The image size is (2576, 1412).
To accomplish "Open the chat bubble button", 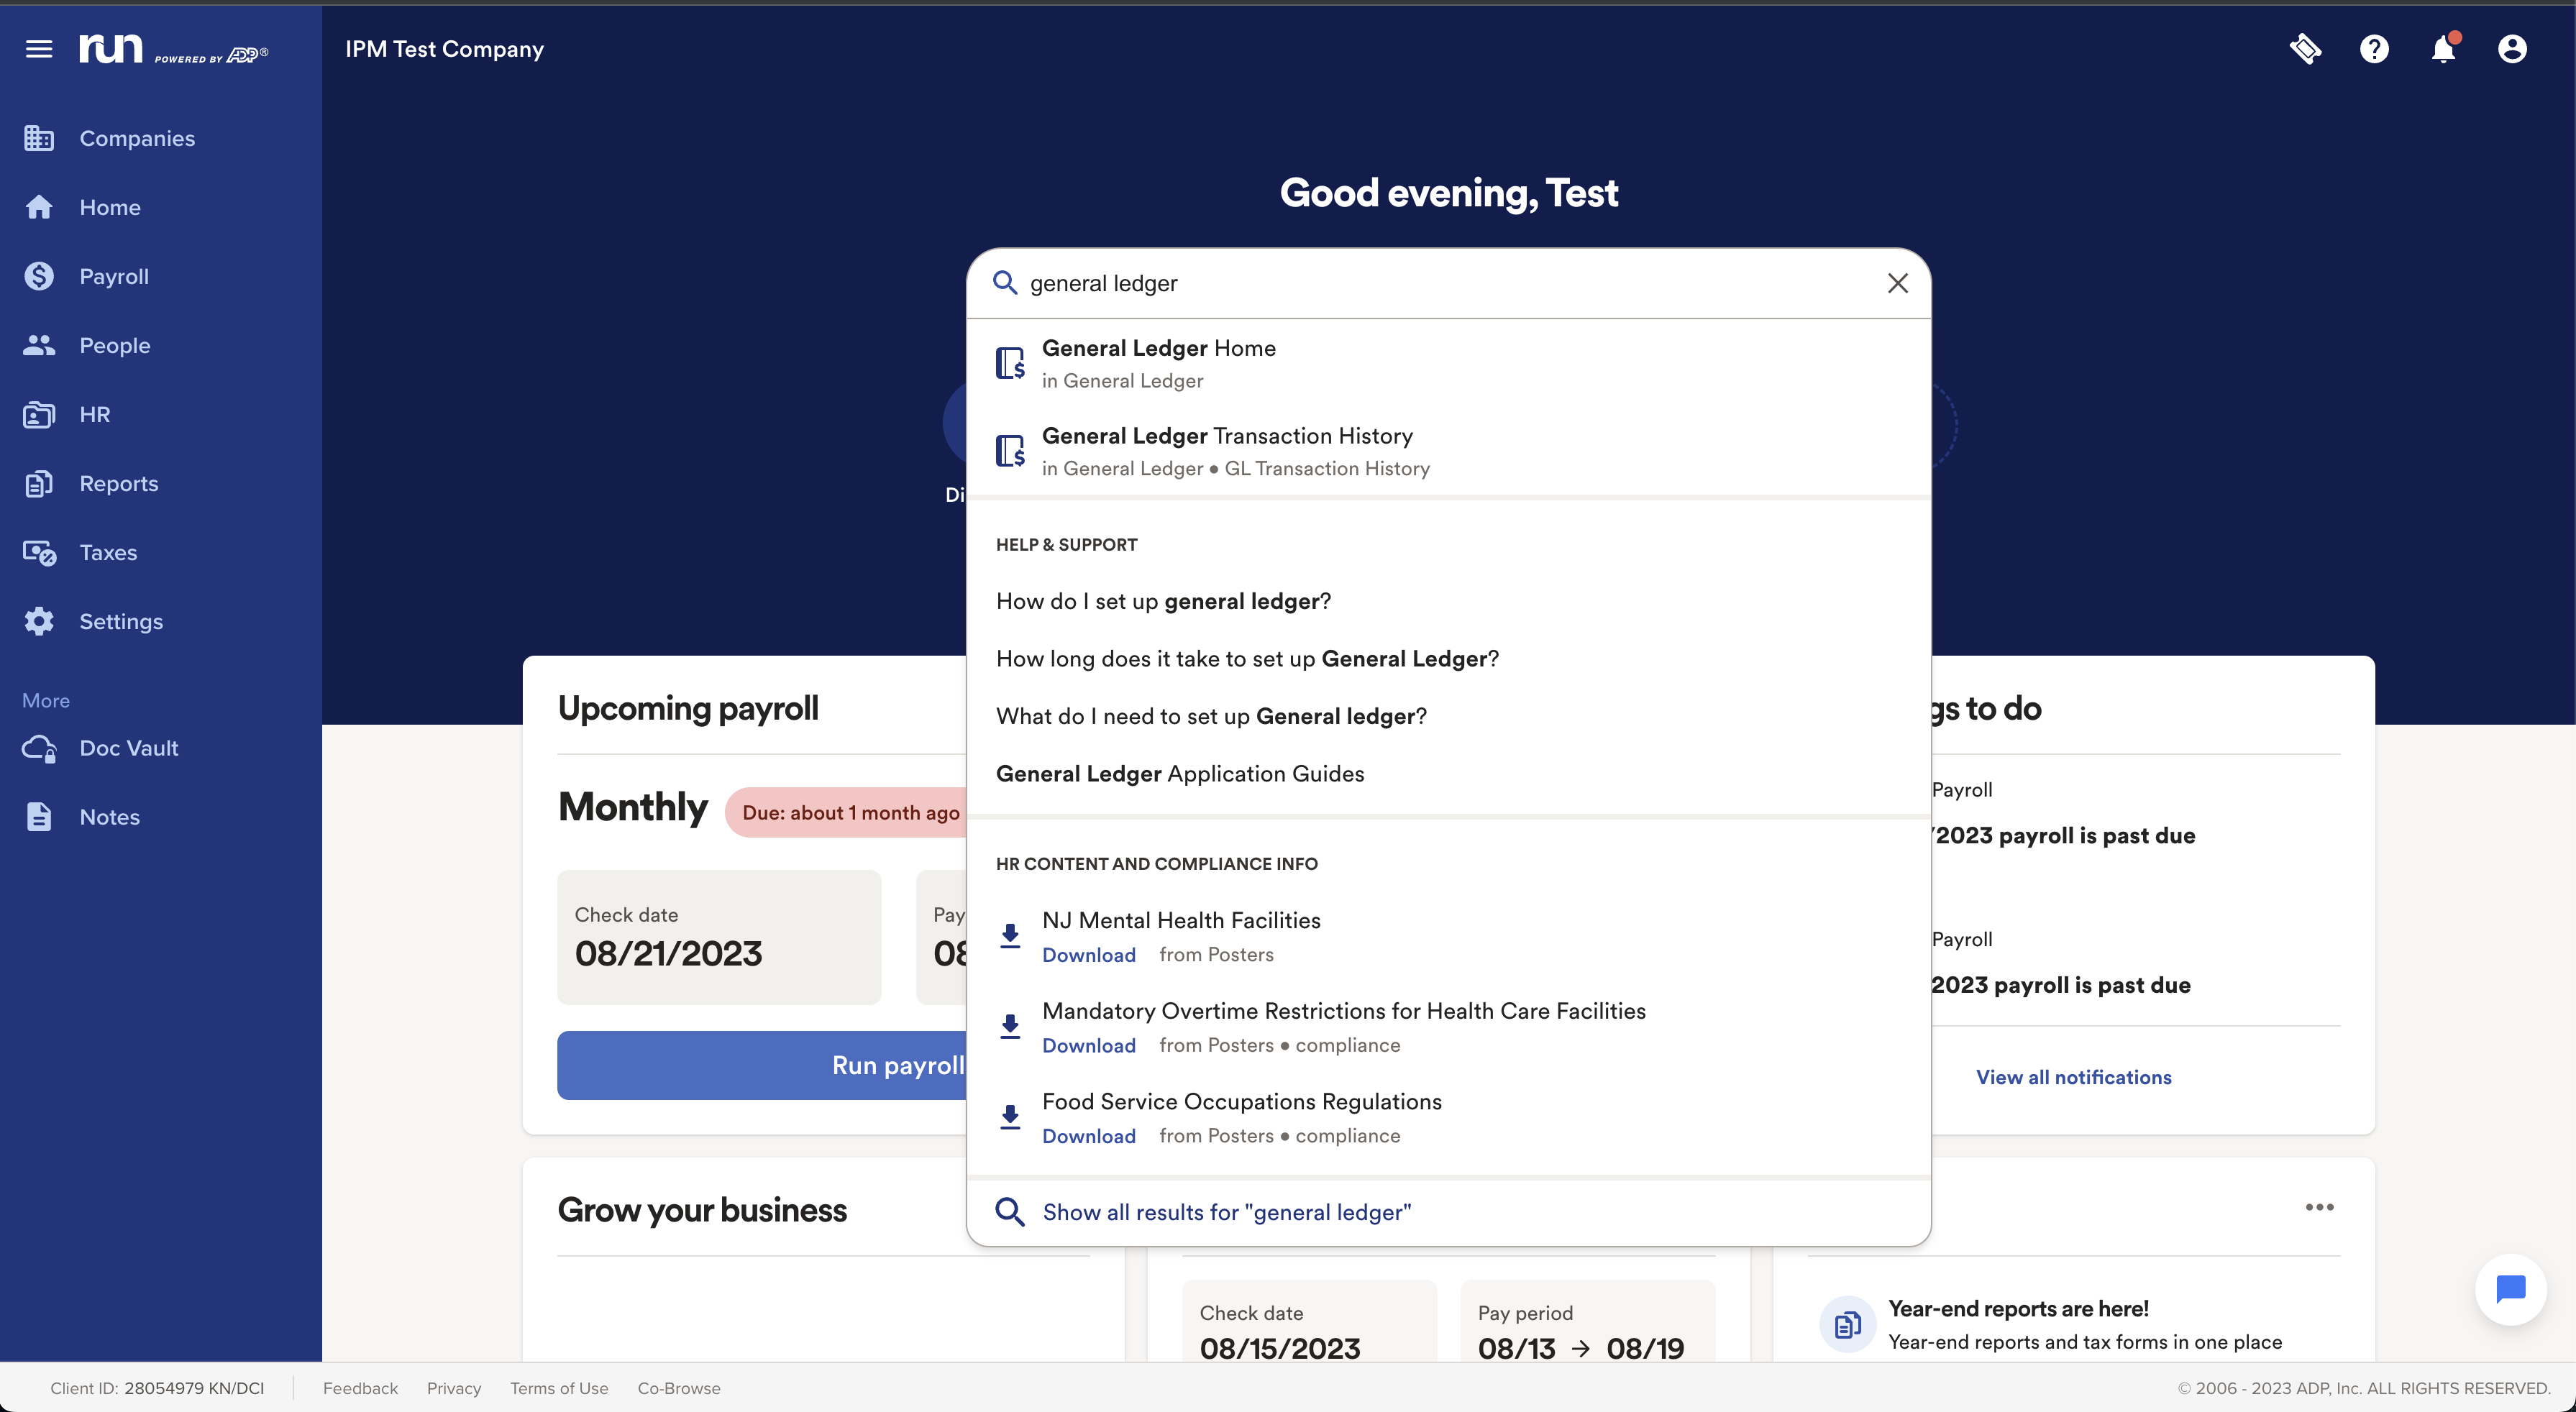I will [2511, 1290].
